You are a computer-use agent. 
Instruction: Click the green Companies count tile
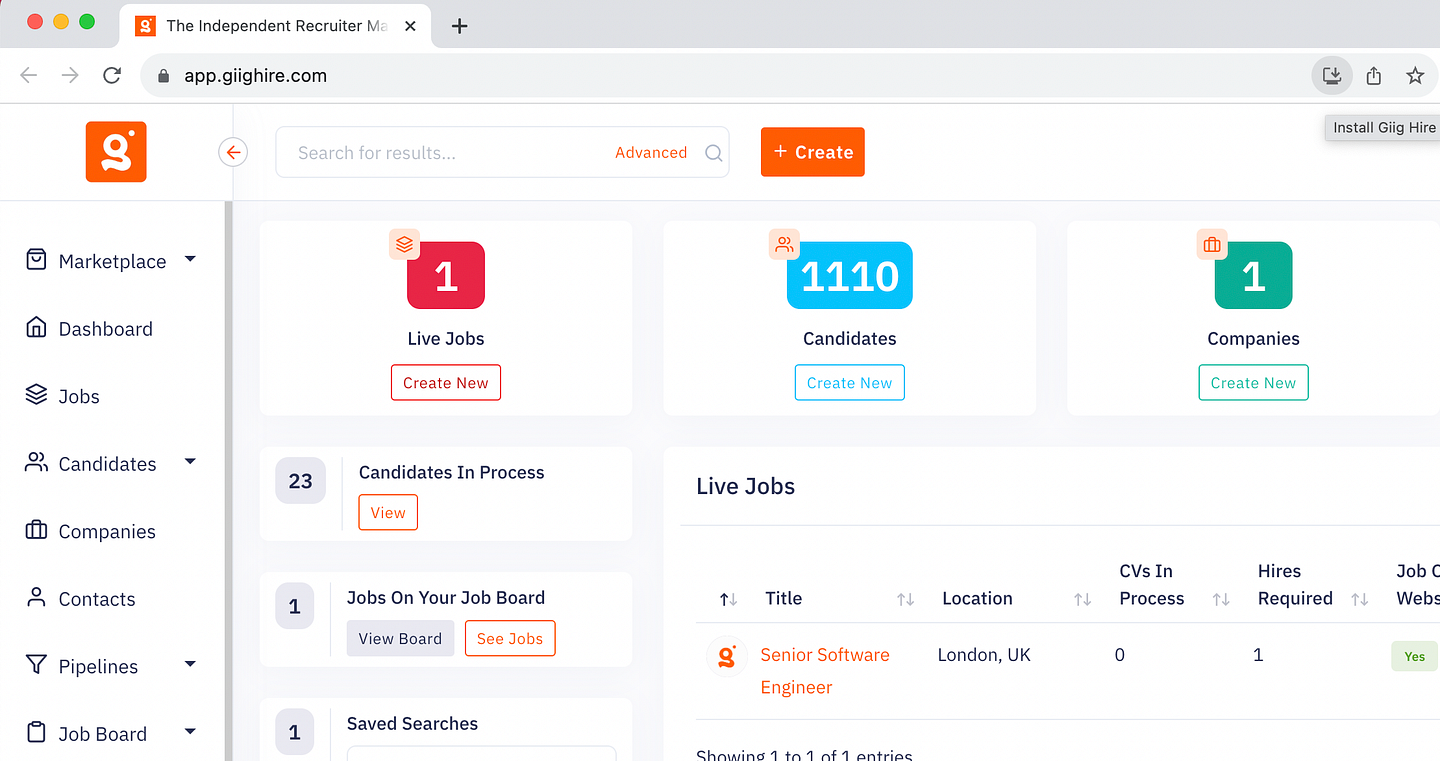click(x=1253, y=275)
